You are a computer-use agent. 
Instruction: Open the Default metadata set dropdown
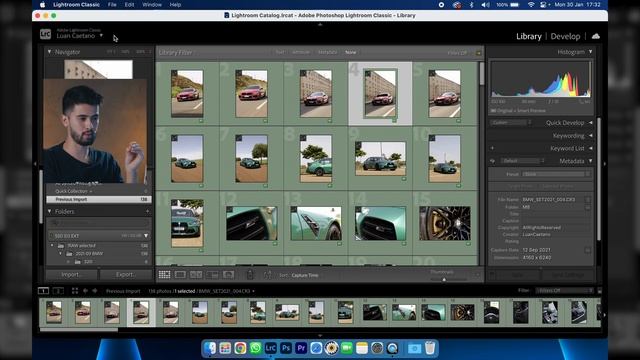(x=522, y=161)
